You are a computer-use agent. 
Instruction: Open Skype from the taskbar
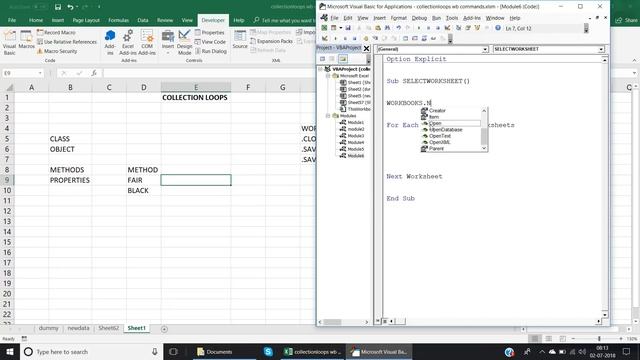tap(268, 351)
